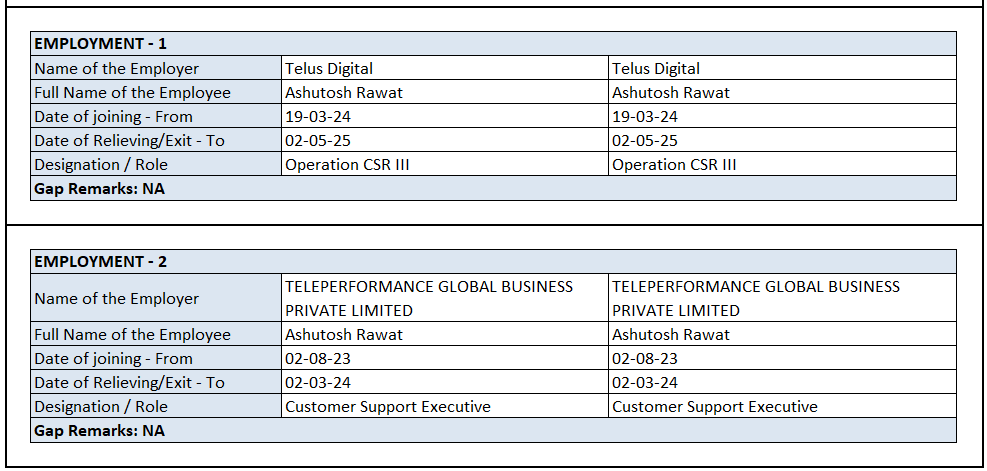Click the last-column 02-03-24 relieving date cell
The width and height of the screenshot is (987, 471).
click(x=645, y=383)
